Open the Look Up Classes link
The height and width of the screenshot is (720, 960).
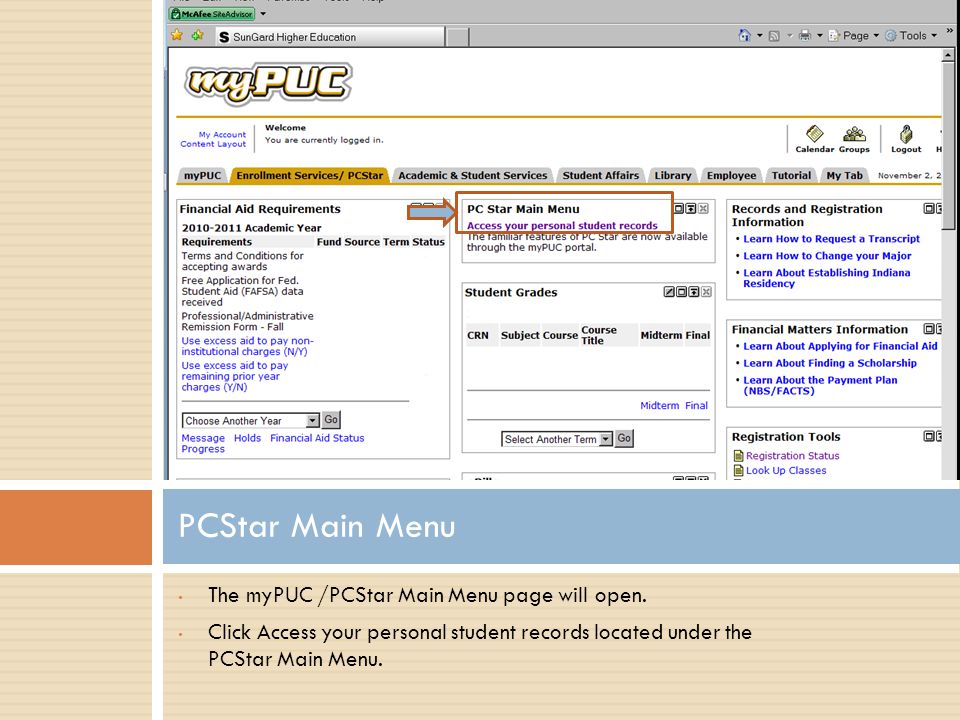coord(786,470)
